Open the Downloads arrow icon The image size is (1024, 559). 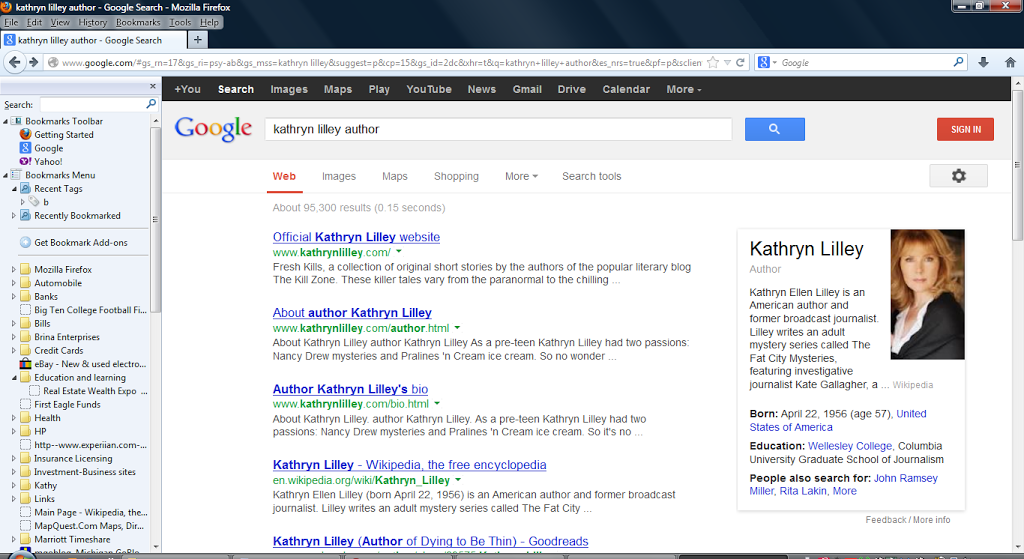click(x=984, y=63)
